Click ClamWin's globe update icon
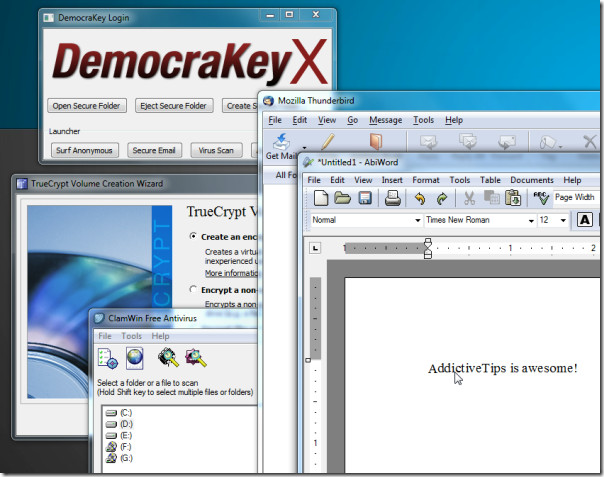 (135, 358)
